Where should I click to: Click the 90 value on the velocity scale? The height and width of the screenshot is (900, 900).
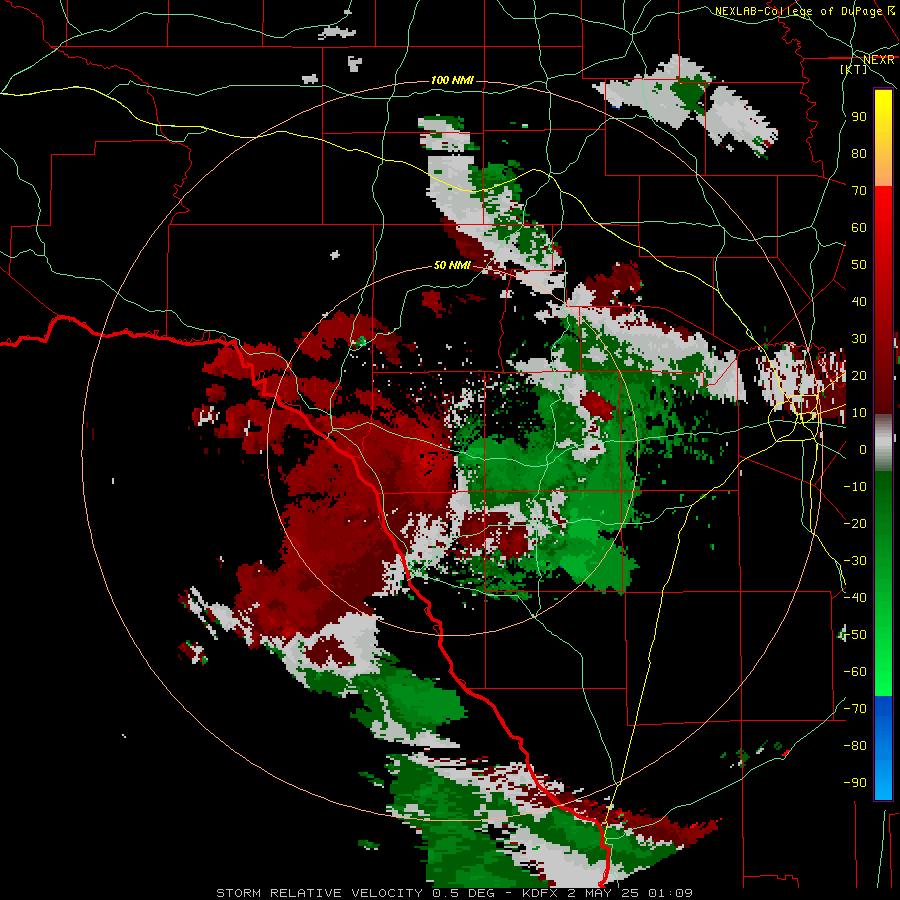pyautogui.click(x=859, y=117)
